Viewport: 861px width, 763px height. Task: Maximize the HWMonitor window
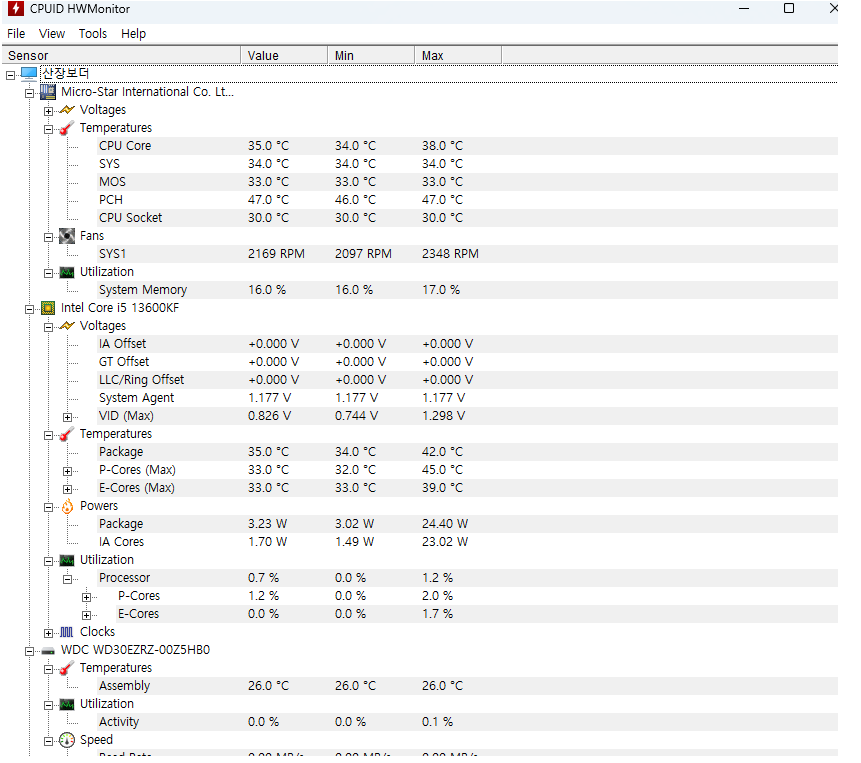pos(789,8)
